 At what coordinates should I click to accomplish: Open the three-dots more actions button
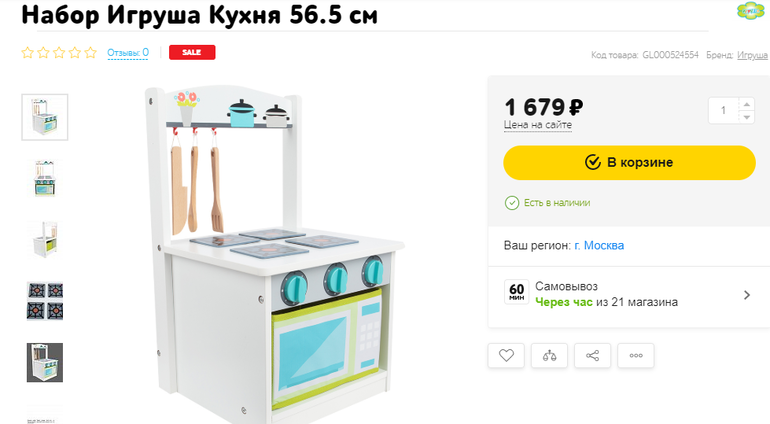click(636, 355)
